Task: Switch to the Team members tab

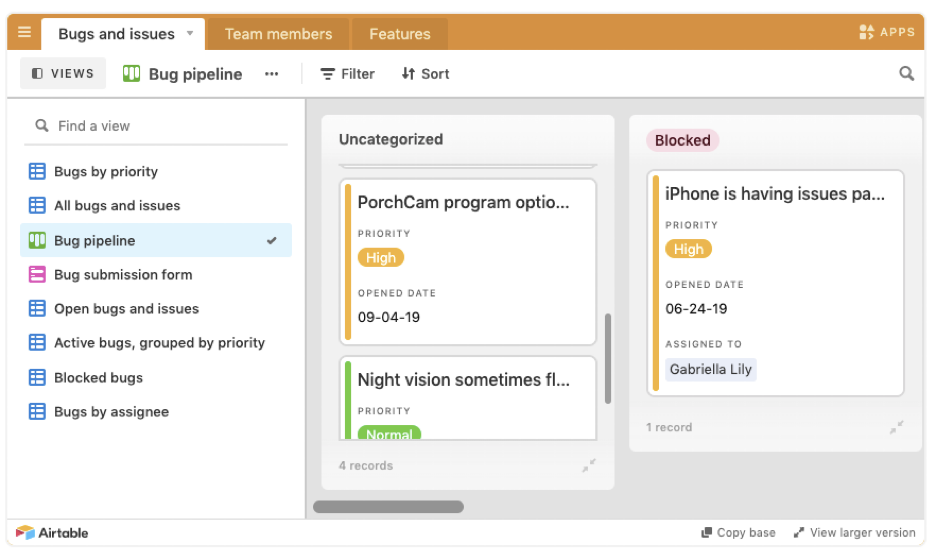Action: click(278, 34)
